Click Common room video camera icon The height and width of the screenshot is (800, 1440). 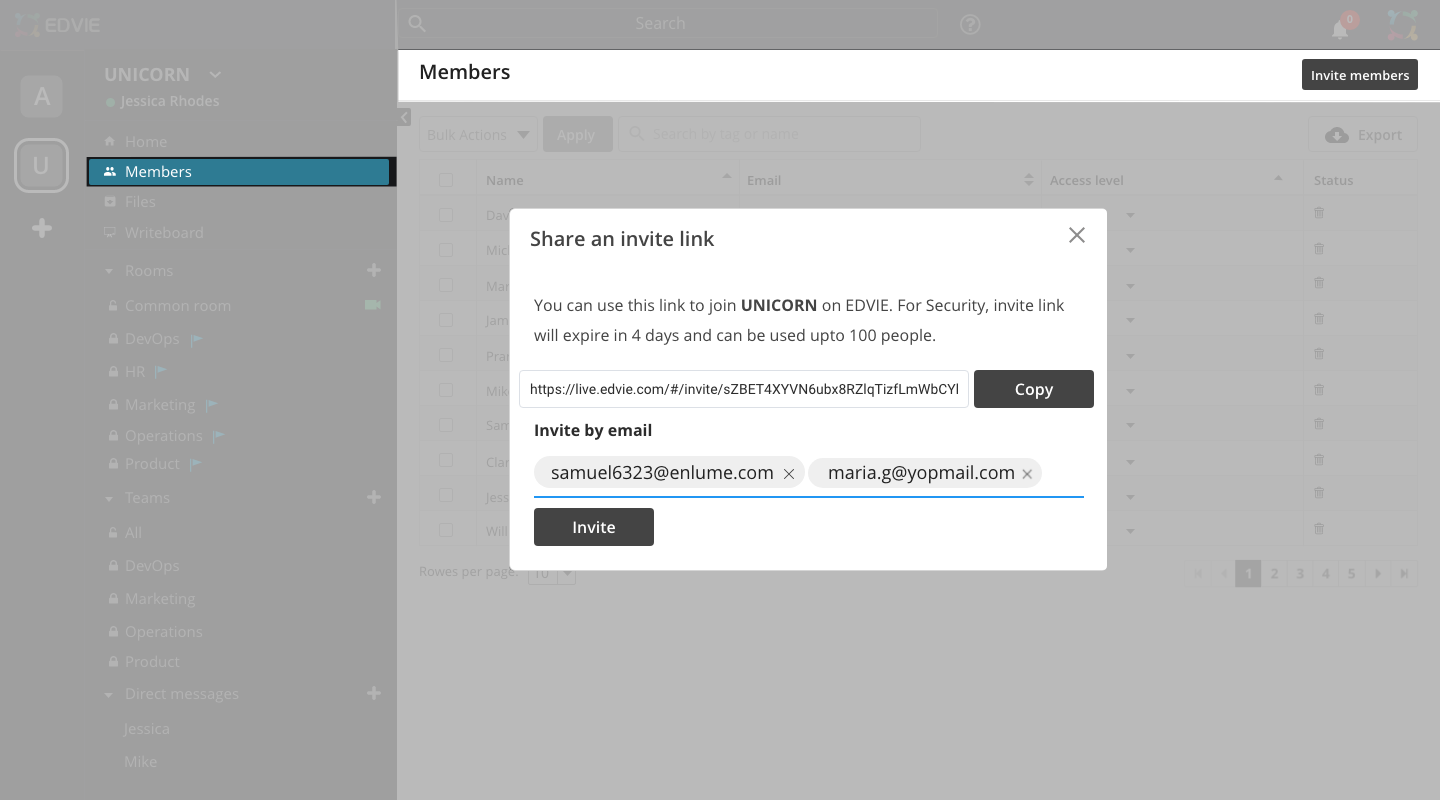373,305
